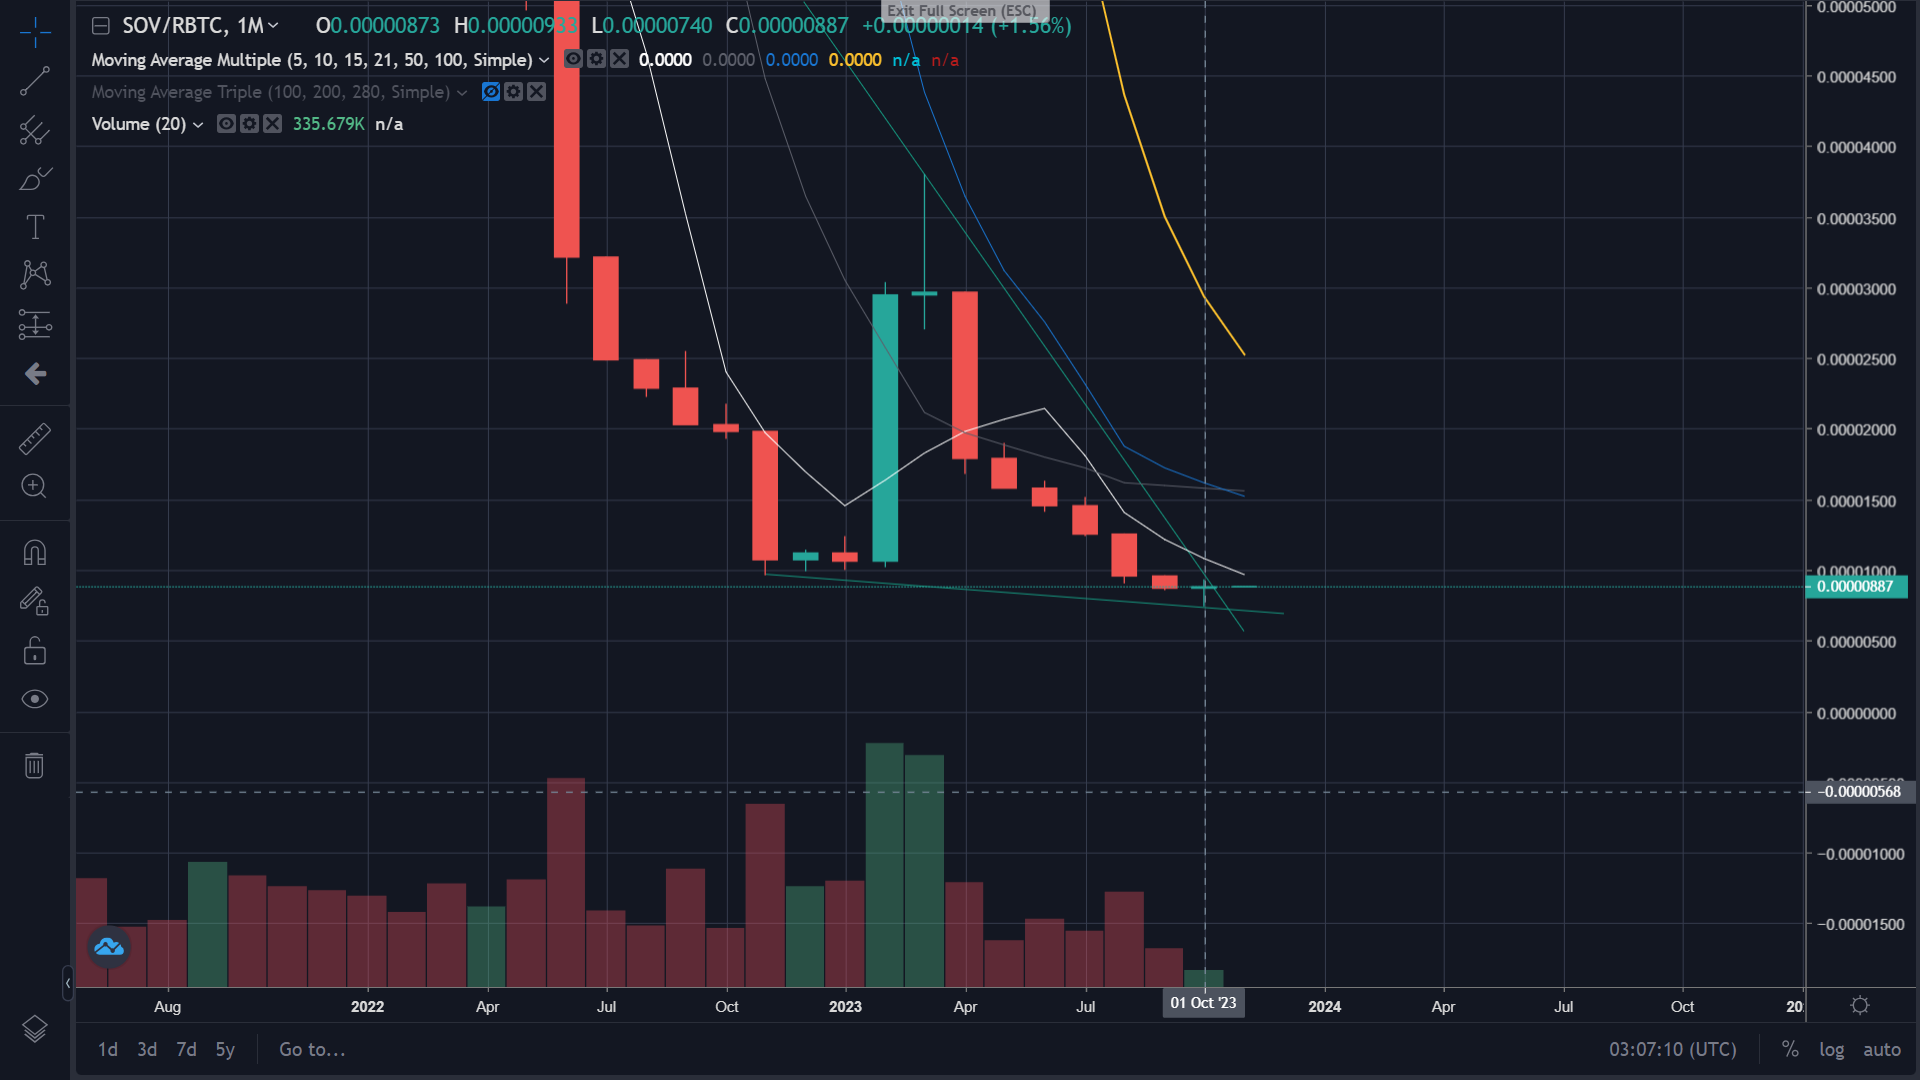The width and height of the screenshot is (1920, 1080).
Task: Select the ruler measure tool
Action: click(35, 438)
